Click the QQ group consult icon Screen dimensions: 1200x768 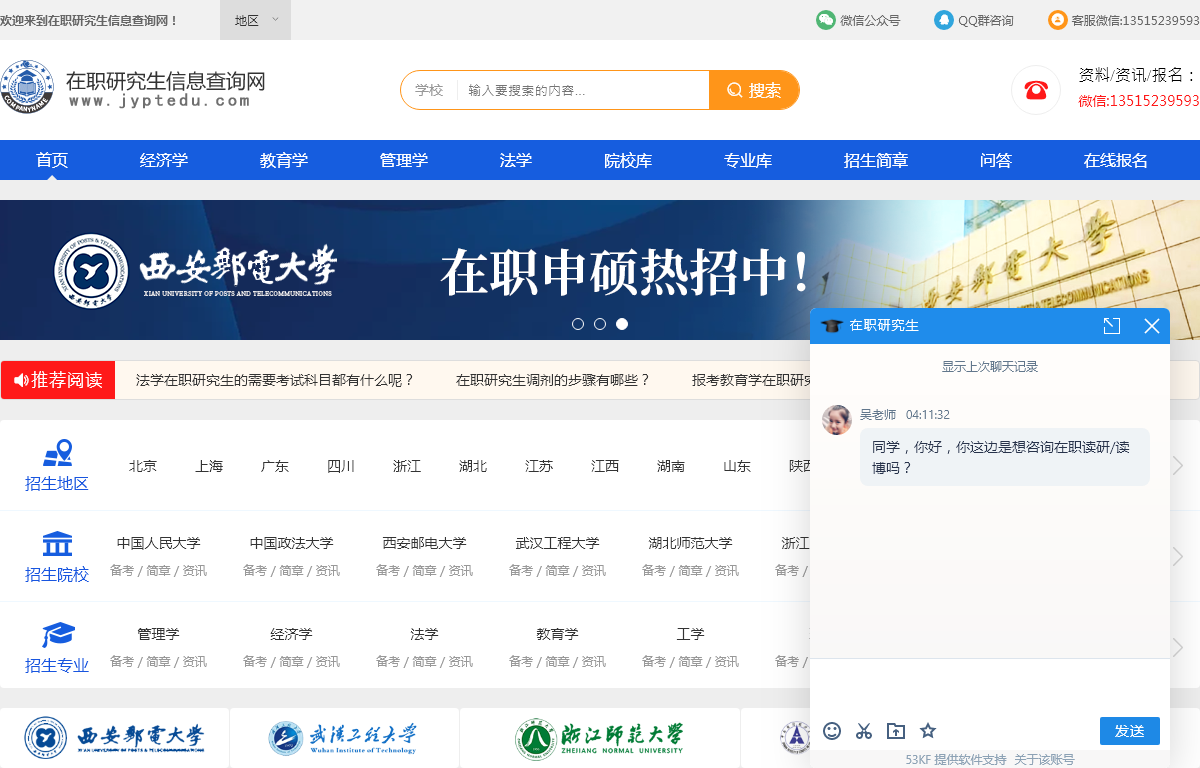point(944,20)
